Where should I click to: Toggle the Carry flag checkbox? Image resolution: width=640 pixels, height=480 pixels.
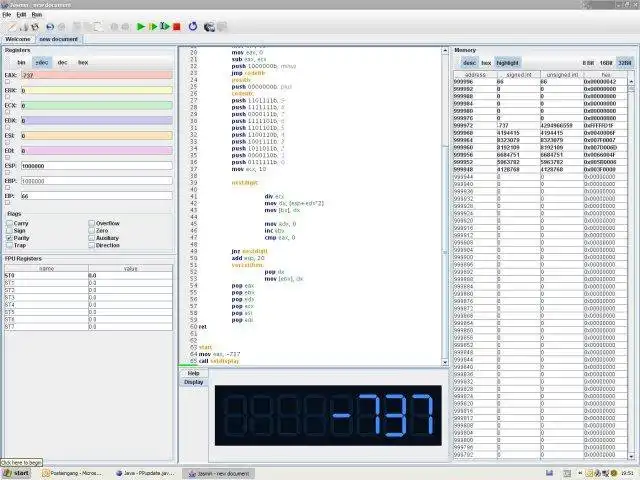9,223
